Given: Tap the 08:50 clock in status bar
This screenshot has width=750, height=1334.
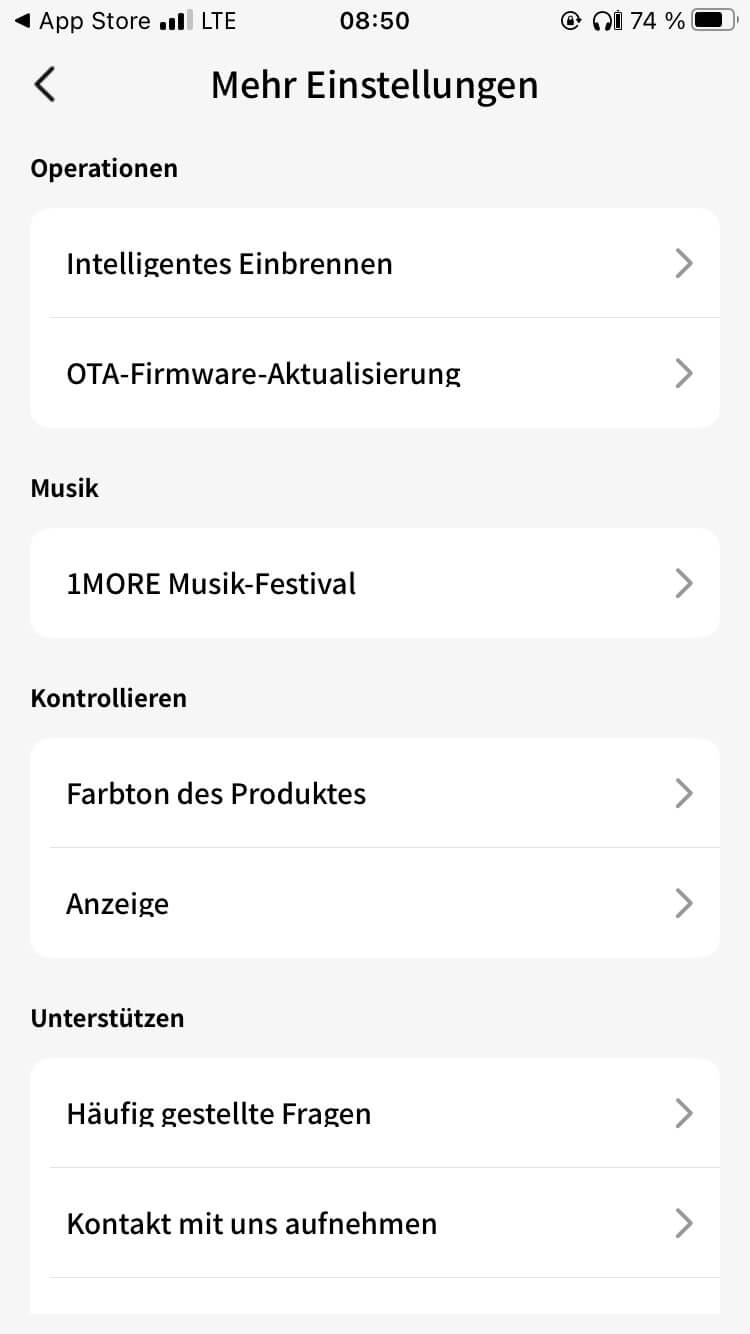Looking at the screenshot, I should [x=374, y=21].
